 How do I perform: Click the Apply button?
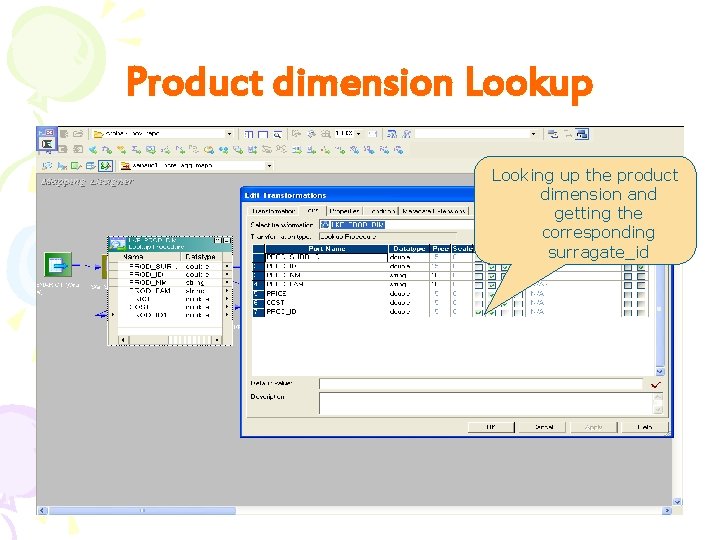click(x=594, y=427)
